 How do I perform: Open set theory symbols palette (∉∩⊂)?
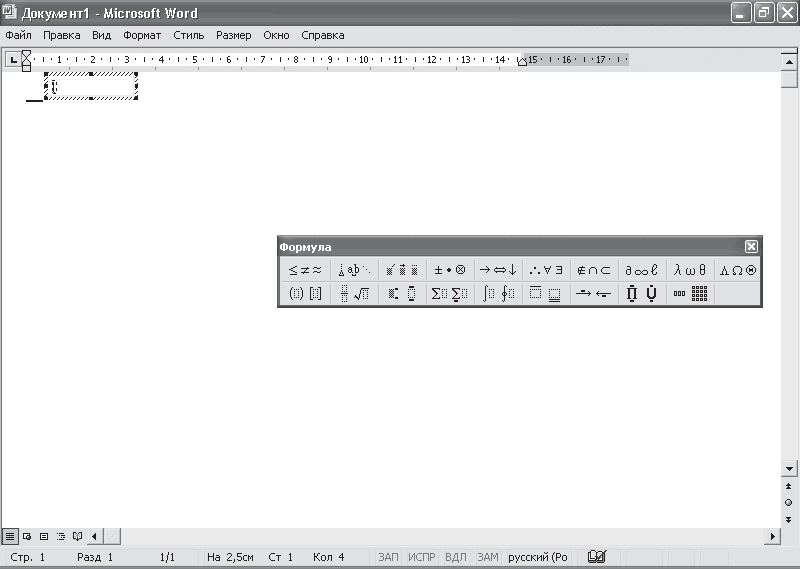pos(594,270)
